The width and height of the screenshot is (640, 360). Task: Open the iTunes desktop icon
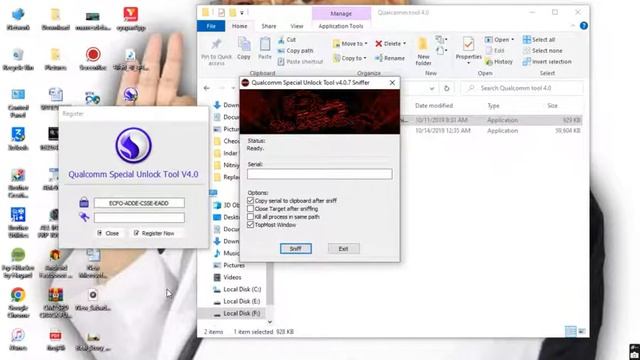[x=18, y=340]
